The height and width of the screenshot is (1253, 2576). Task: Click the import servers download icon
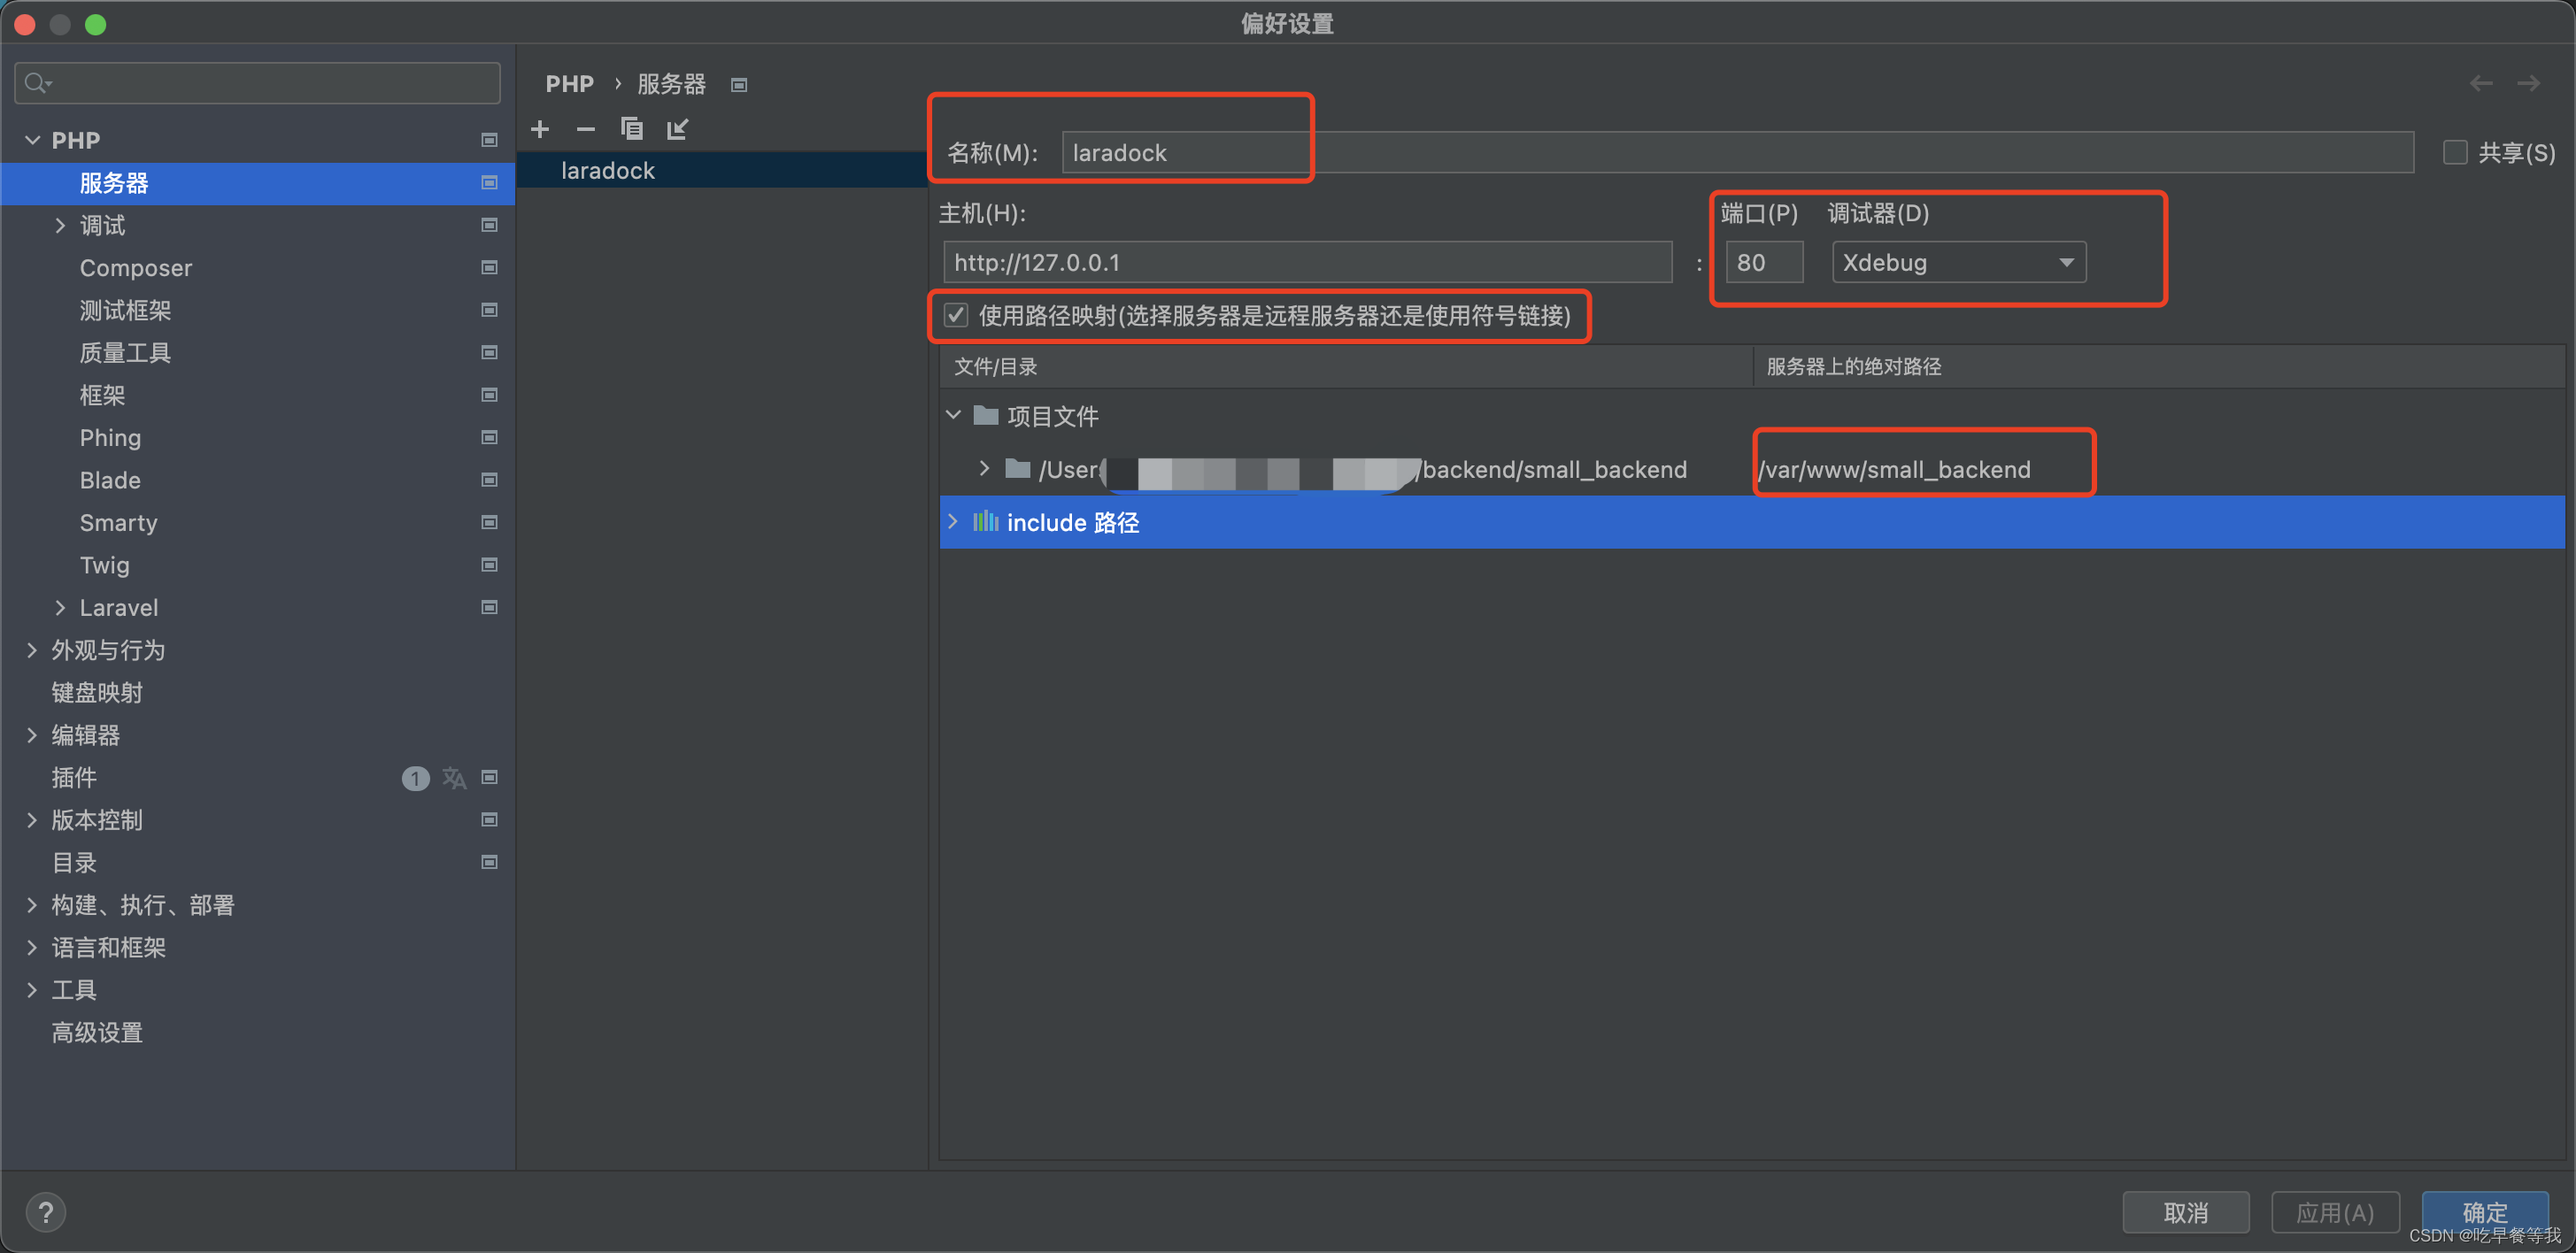point(676,129)
